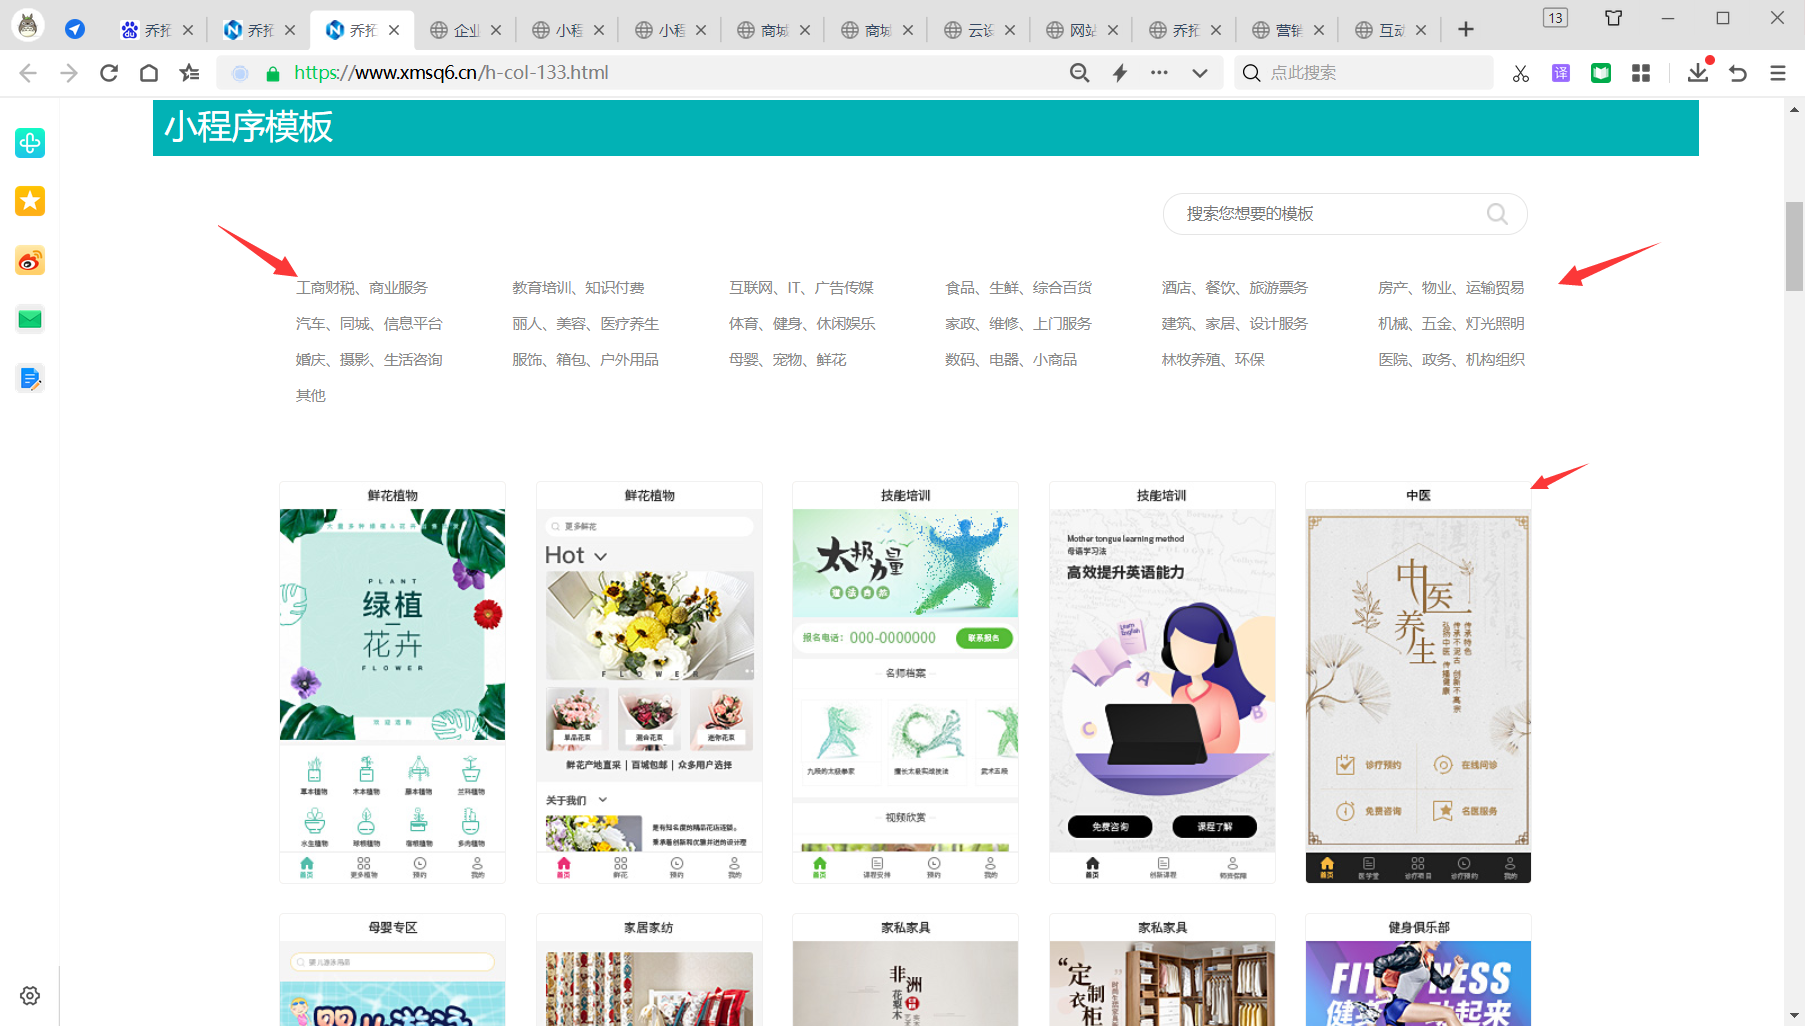Go to browser home page icon

149,73
